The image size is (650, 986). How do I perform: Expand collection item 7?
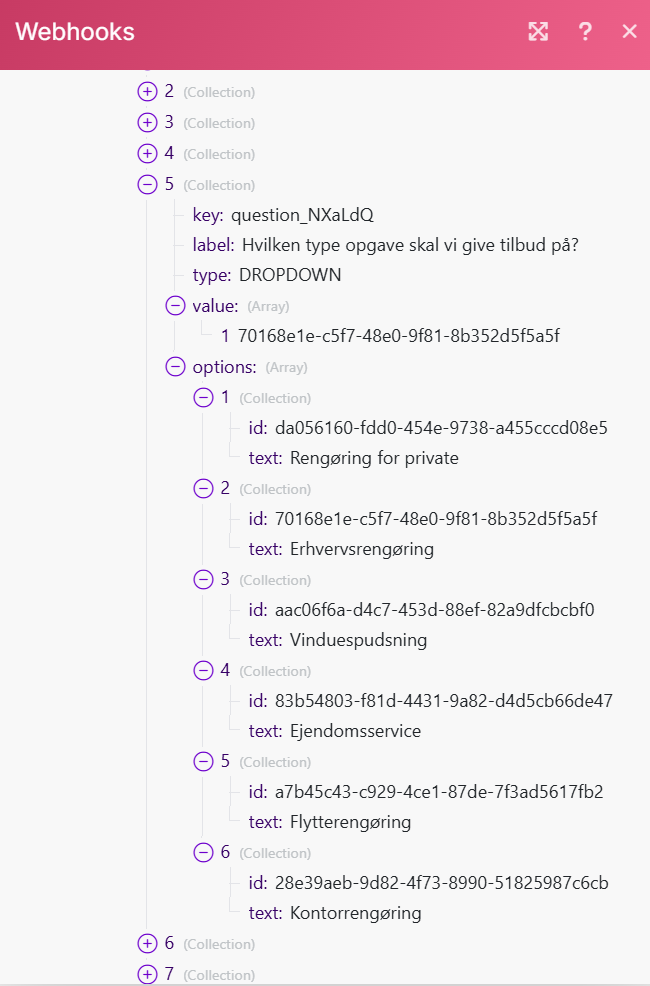[x=147, y=974]
